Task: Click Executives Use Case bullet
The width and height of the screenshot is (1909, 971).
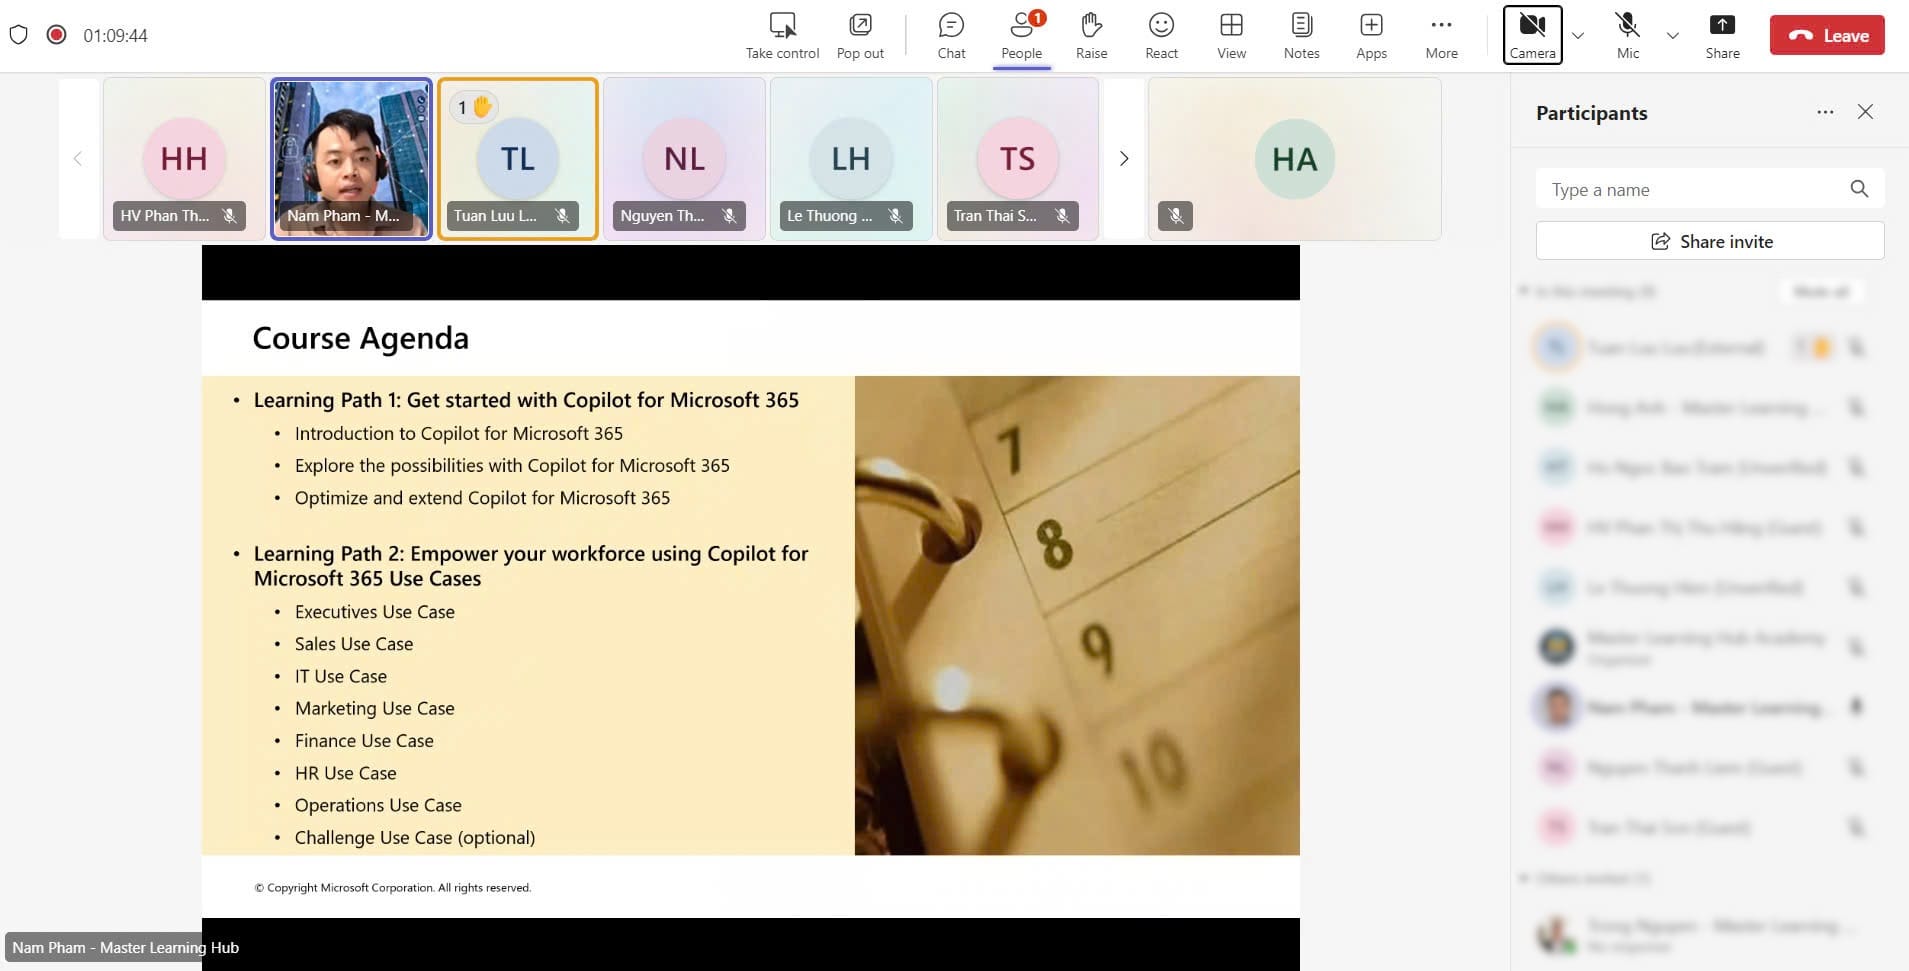Action: point(374,612)
